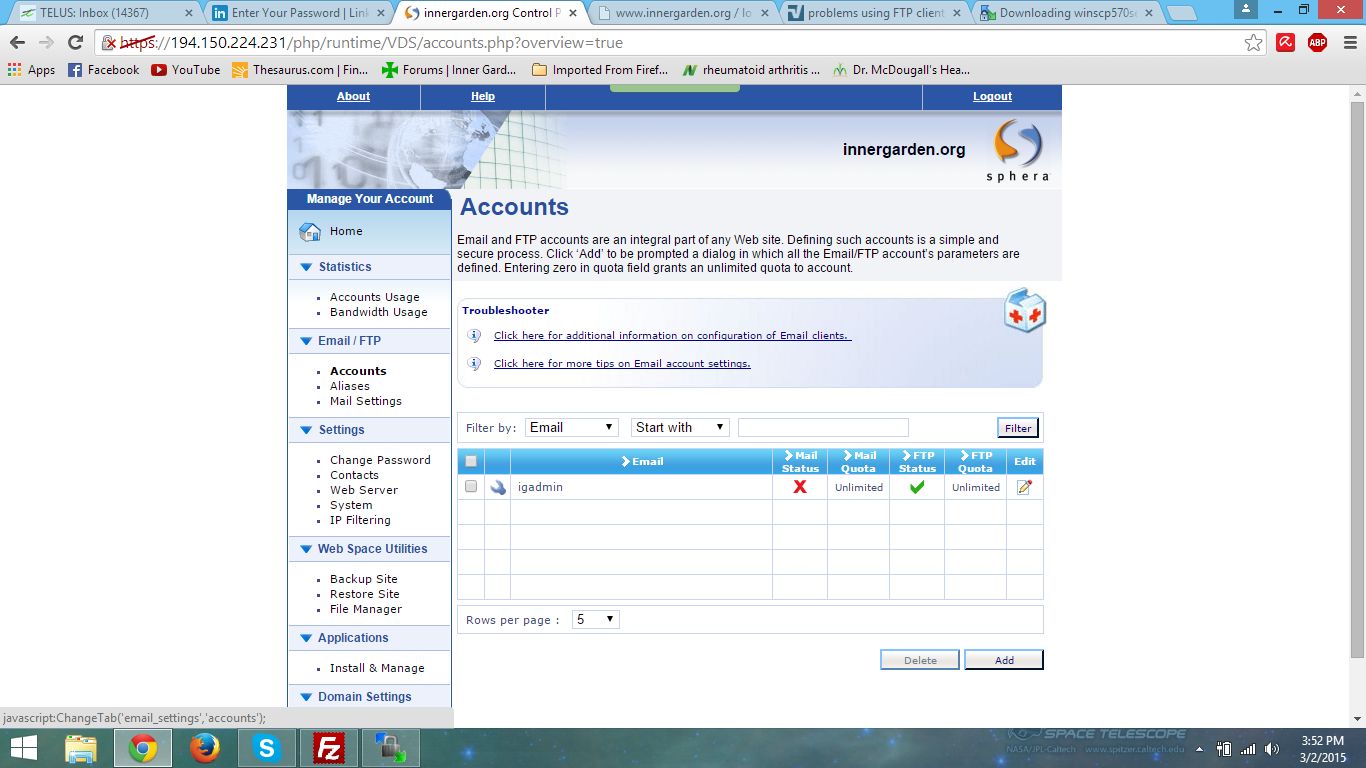Open the About menu
1366x768 pixels.
pyautogui.click(x=353, y=97)
